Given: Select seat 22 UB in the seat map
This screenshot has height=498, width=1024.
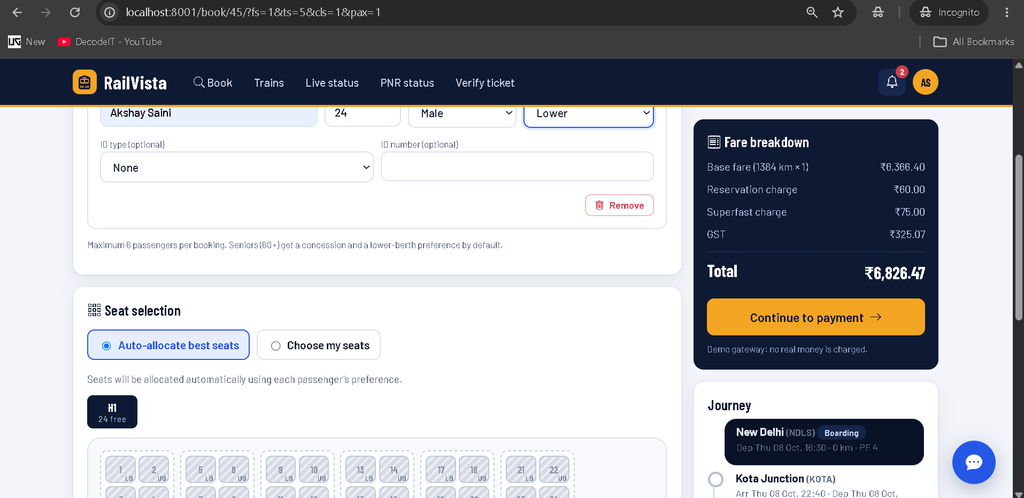Looking at the screenshot, I should [554, 469].
